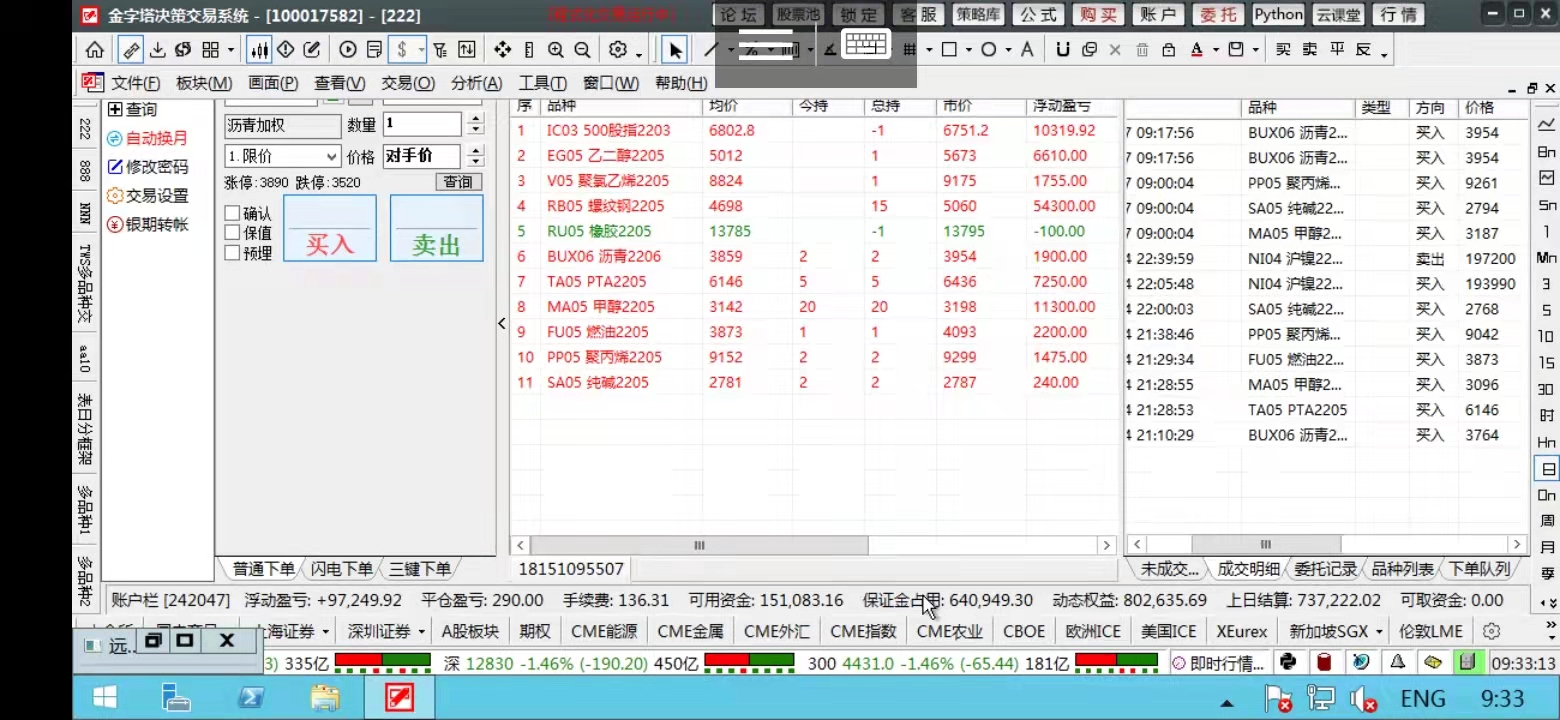Image resolution: width=1560 pixels, height=720 pixels.
Task: Open 自动换月 sidebar item
Action: tap(148, 138)
